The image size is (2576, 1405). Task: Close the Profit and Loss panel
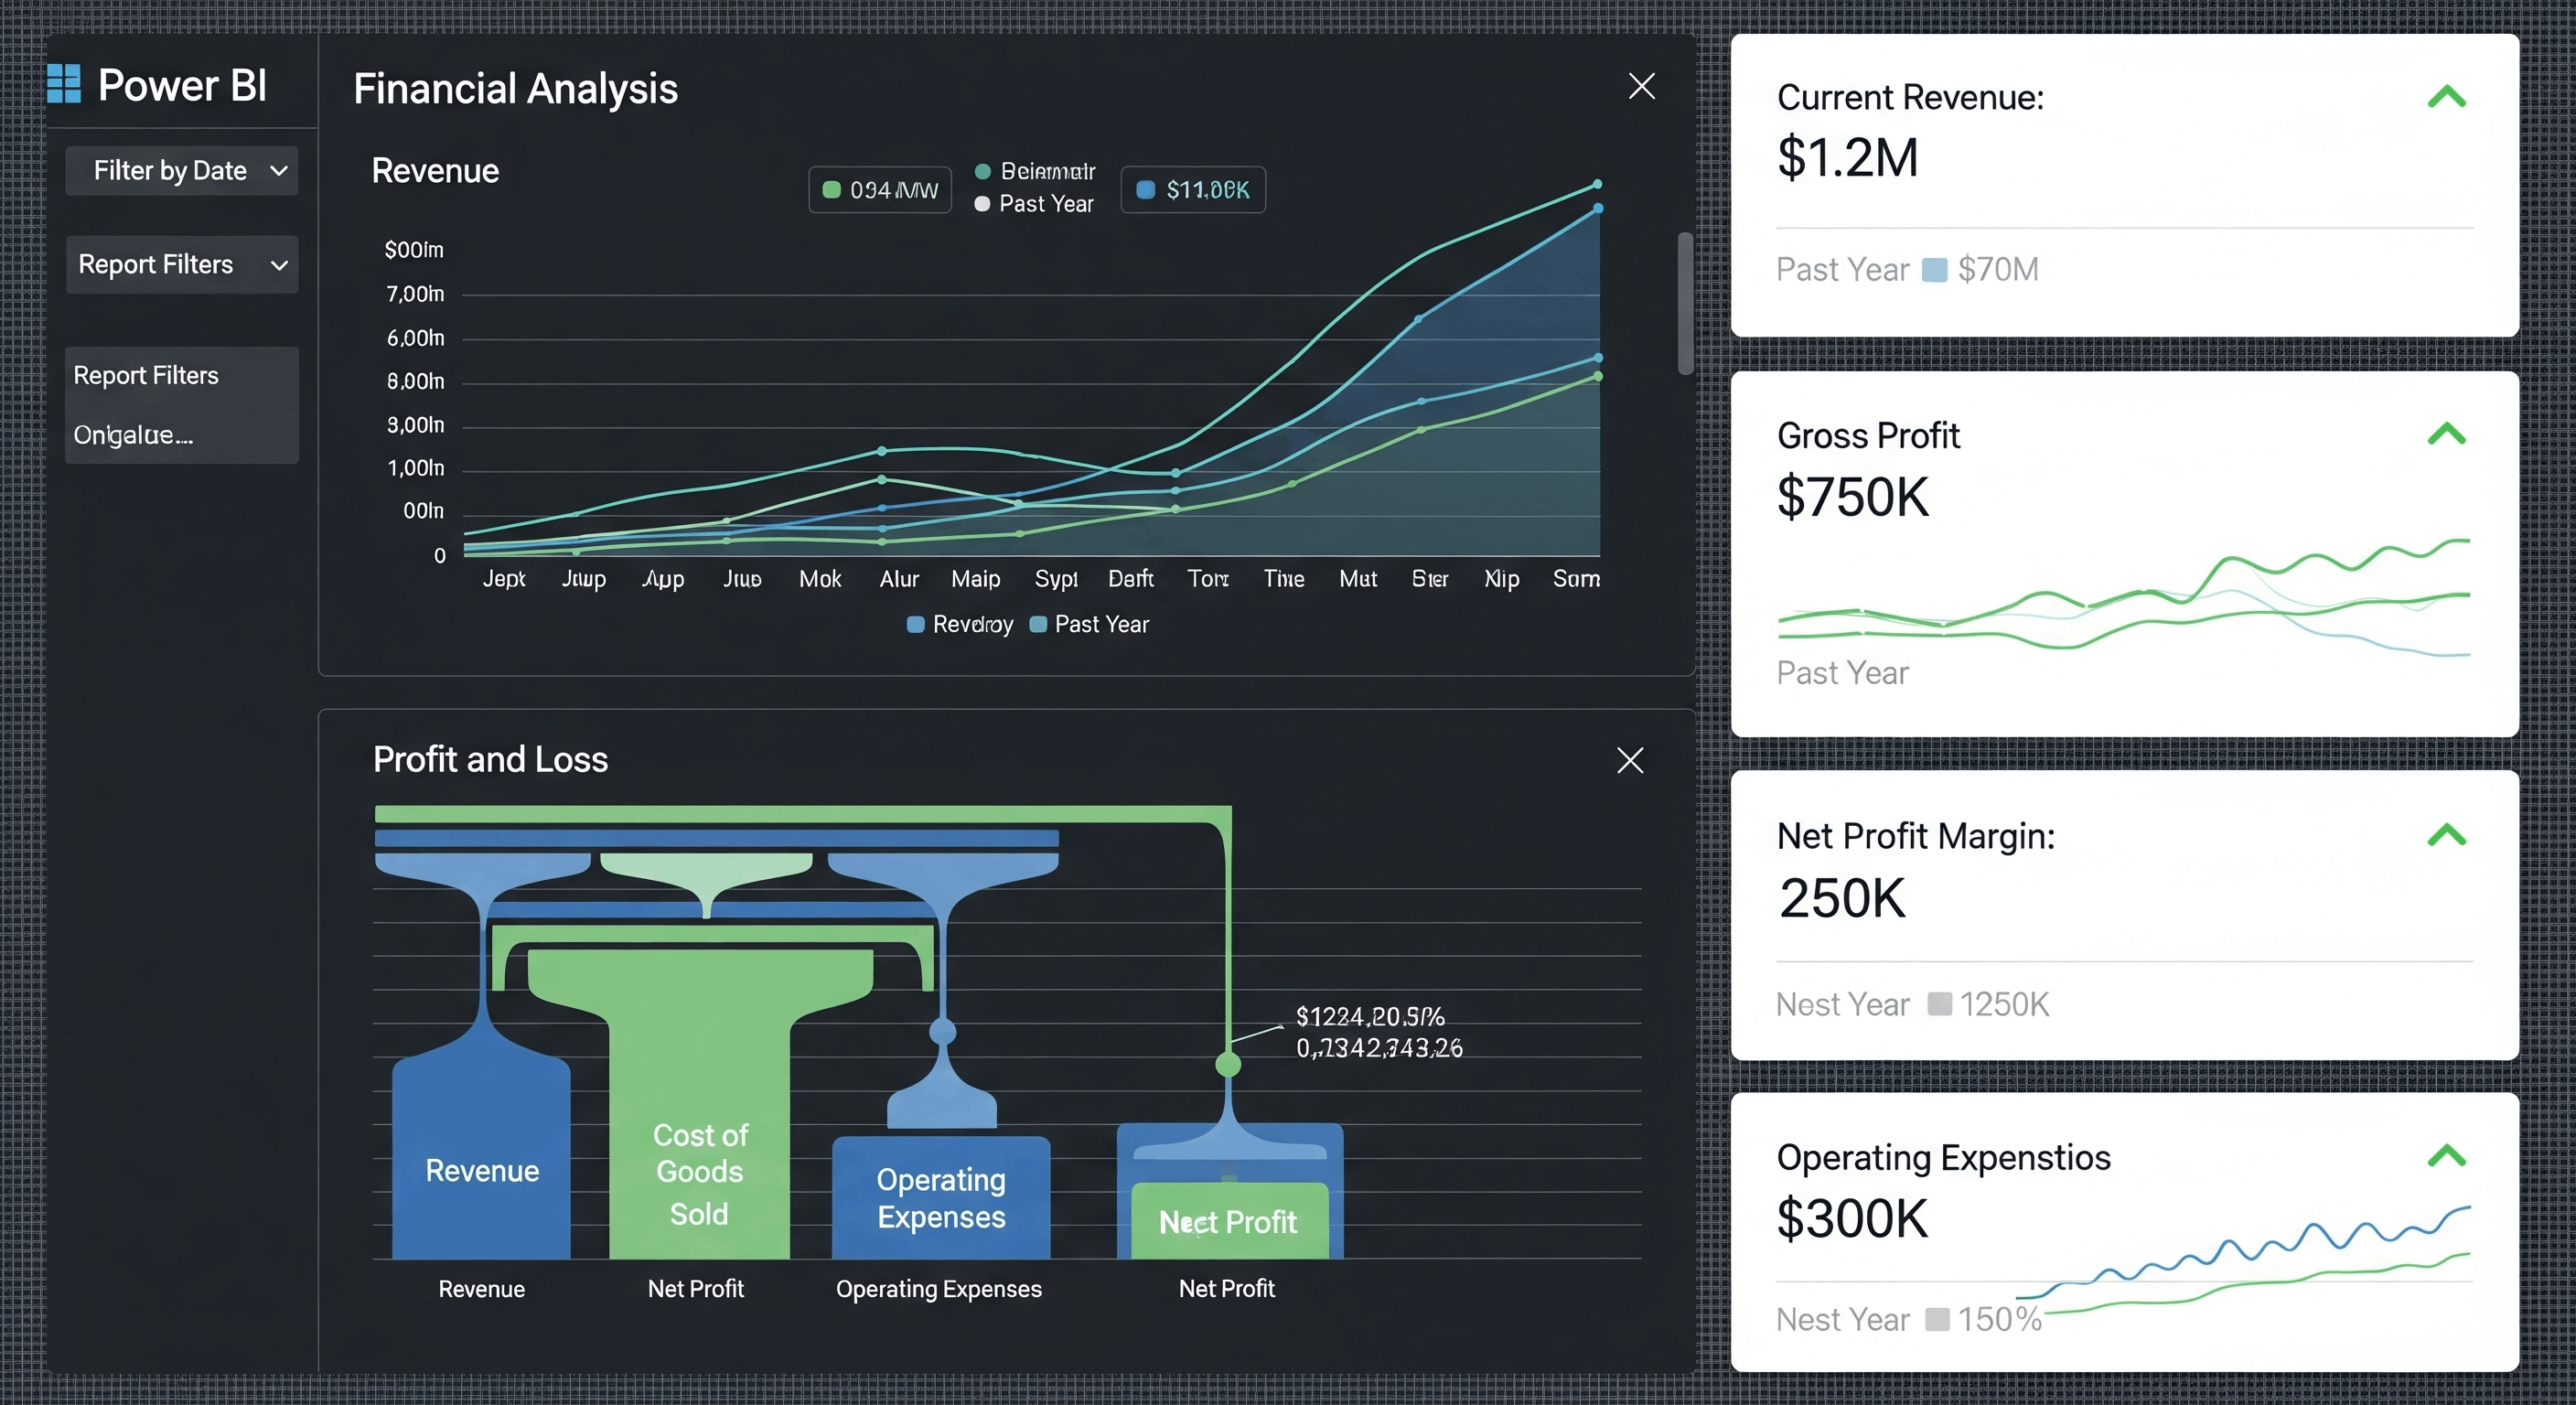point(1630,760)
